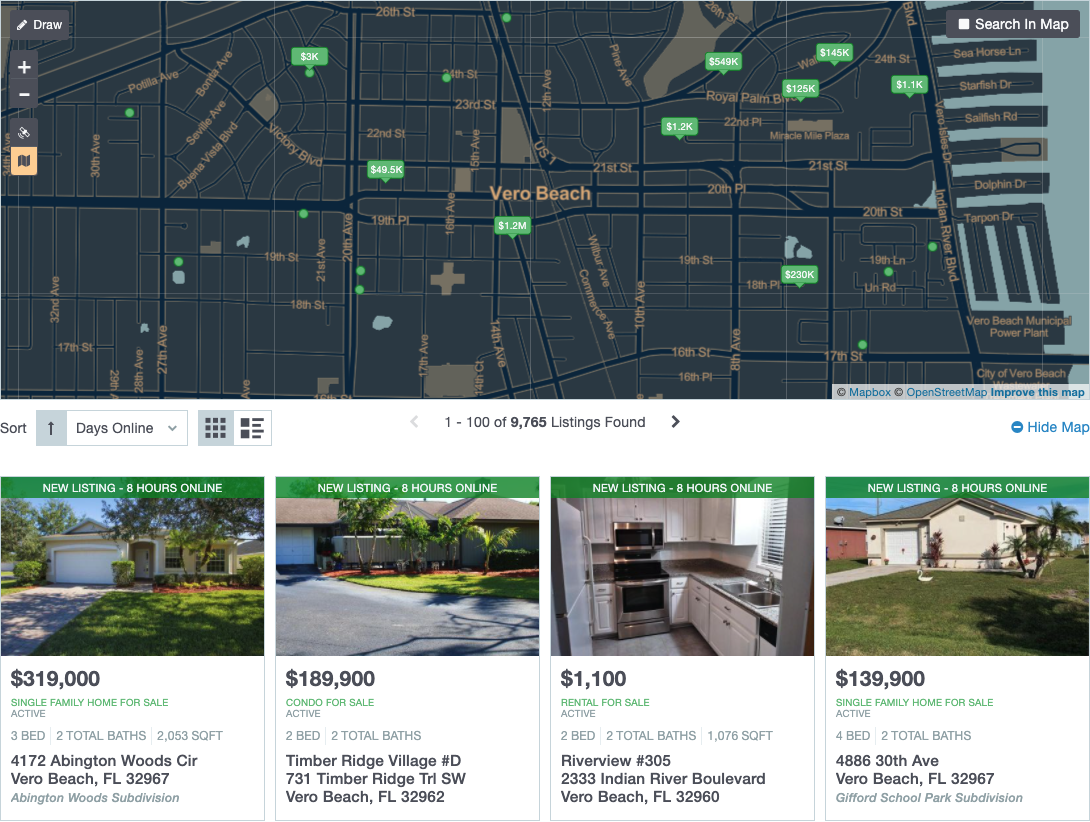Click the Hide Map link

click(x=1049, y=427)
